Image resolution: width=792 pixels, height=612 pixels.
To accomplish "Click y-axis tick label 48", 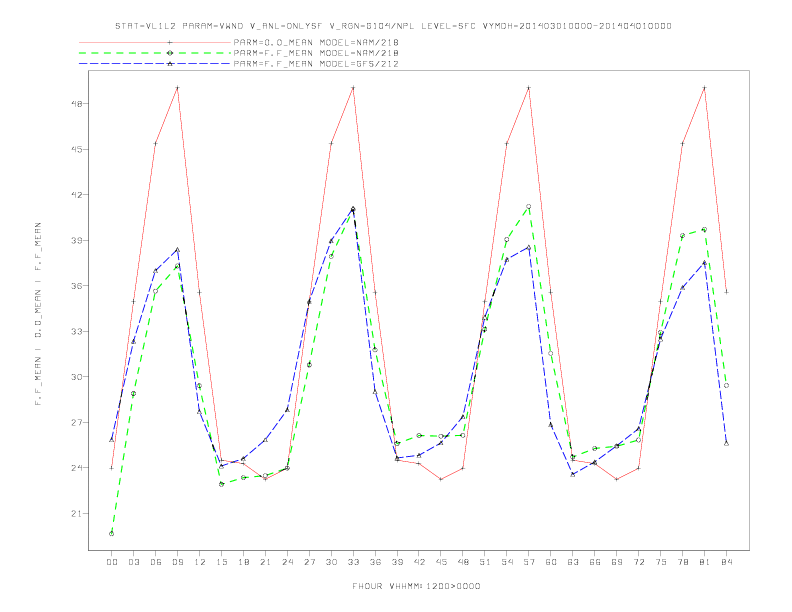I will [x=77, y=104].
